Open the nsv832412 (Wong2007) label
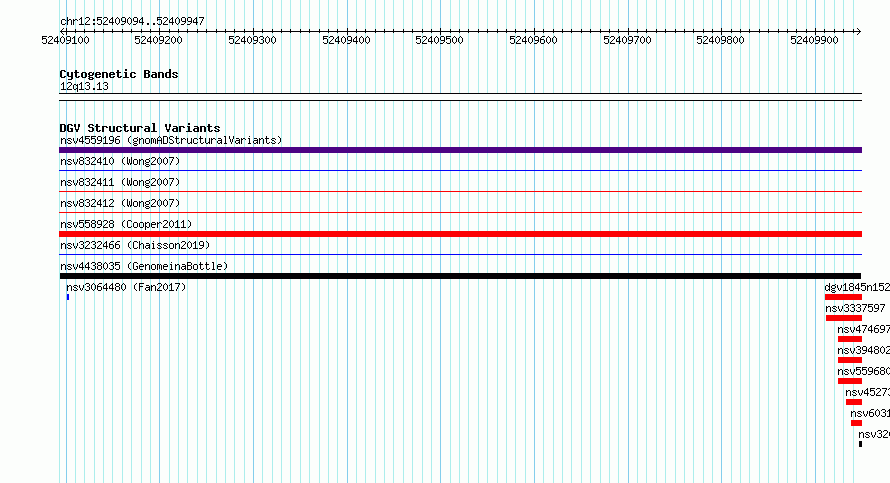The image size is (890, 483). (x=120, y=203)
